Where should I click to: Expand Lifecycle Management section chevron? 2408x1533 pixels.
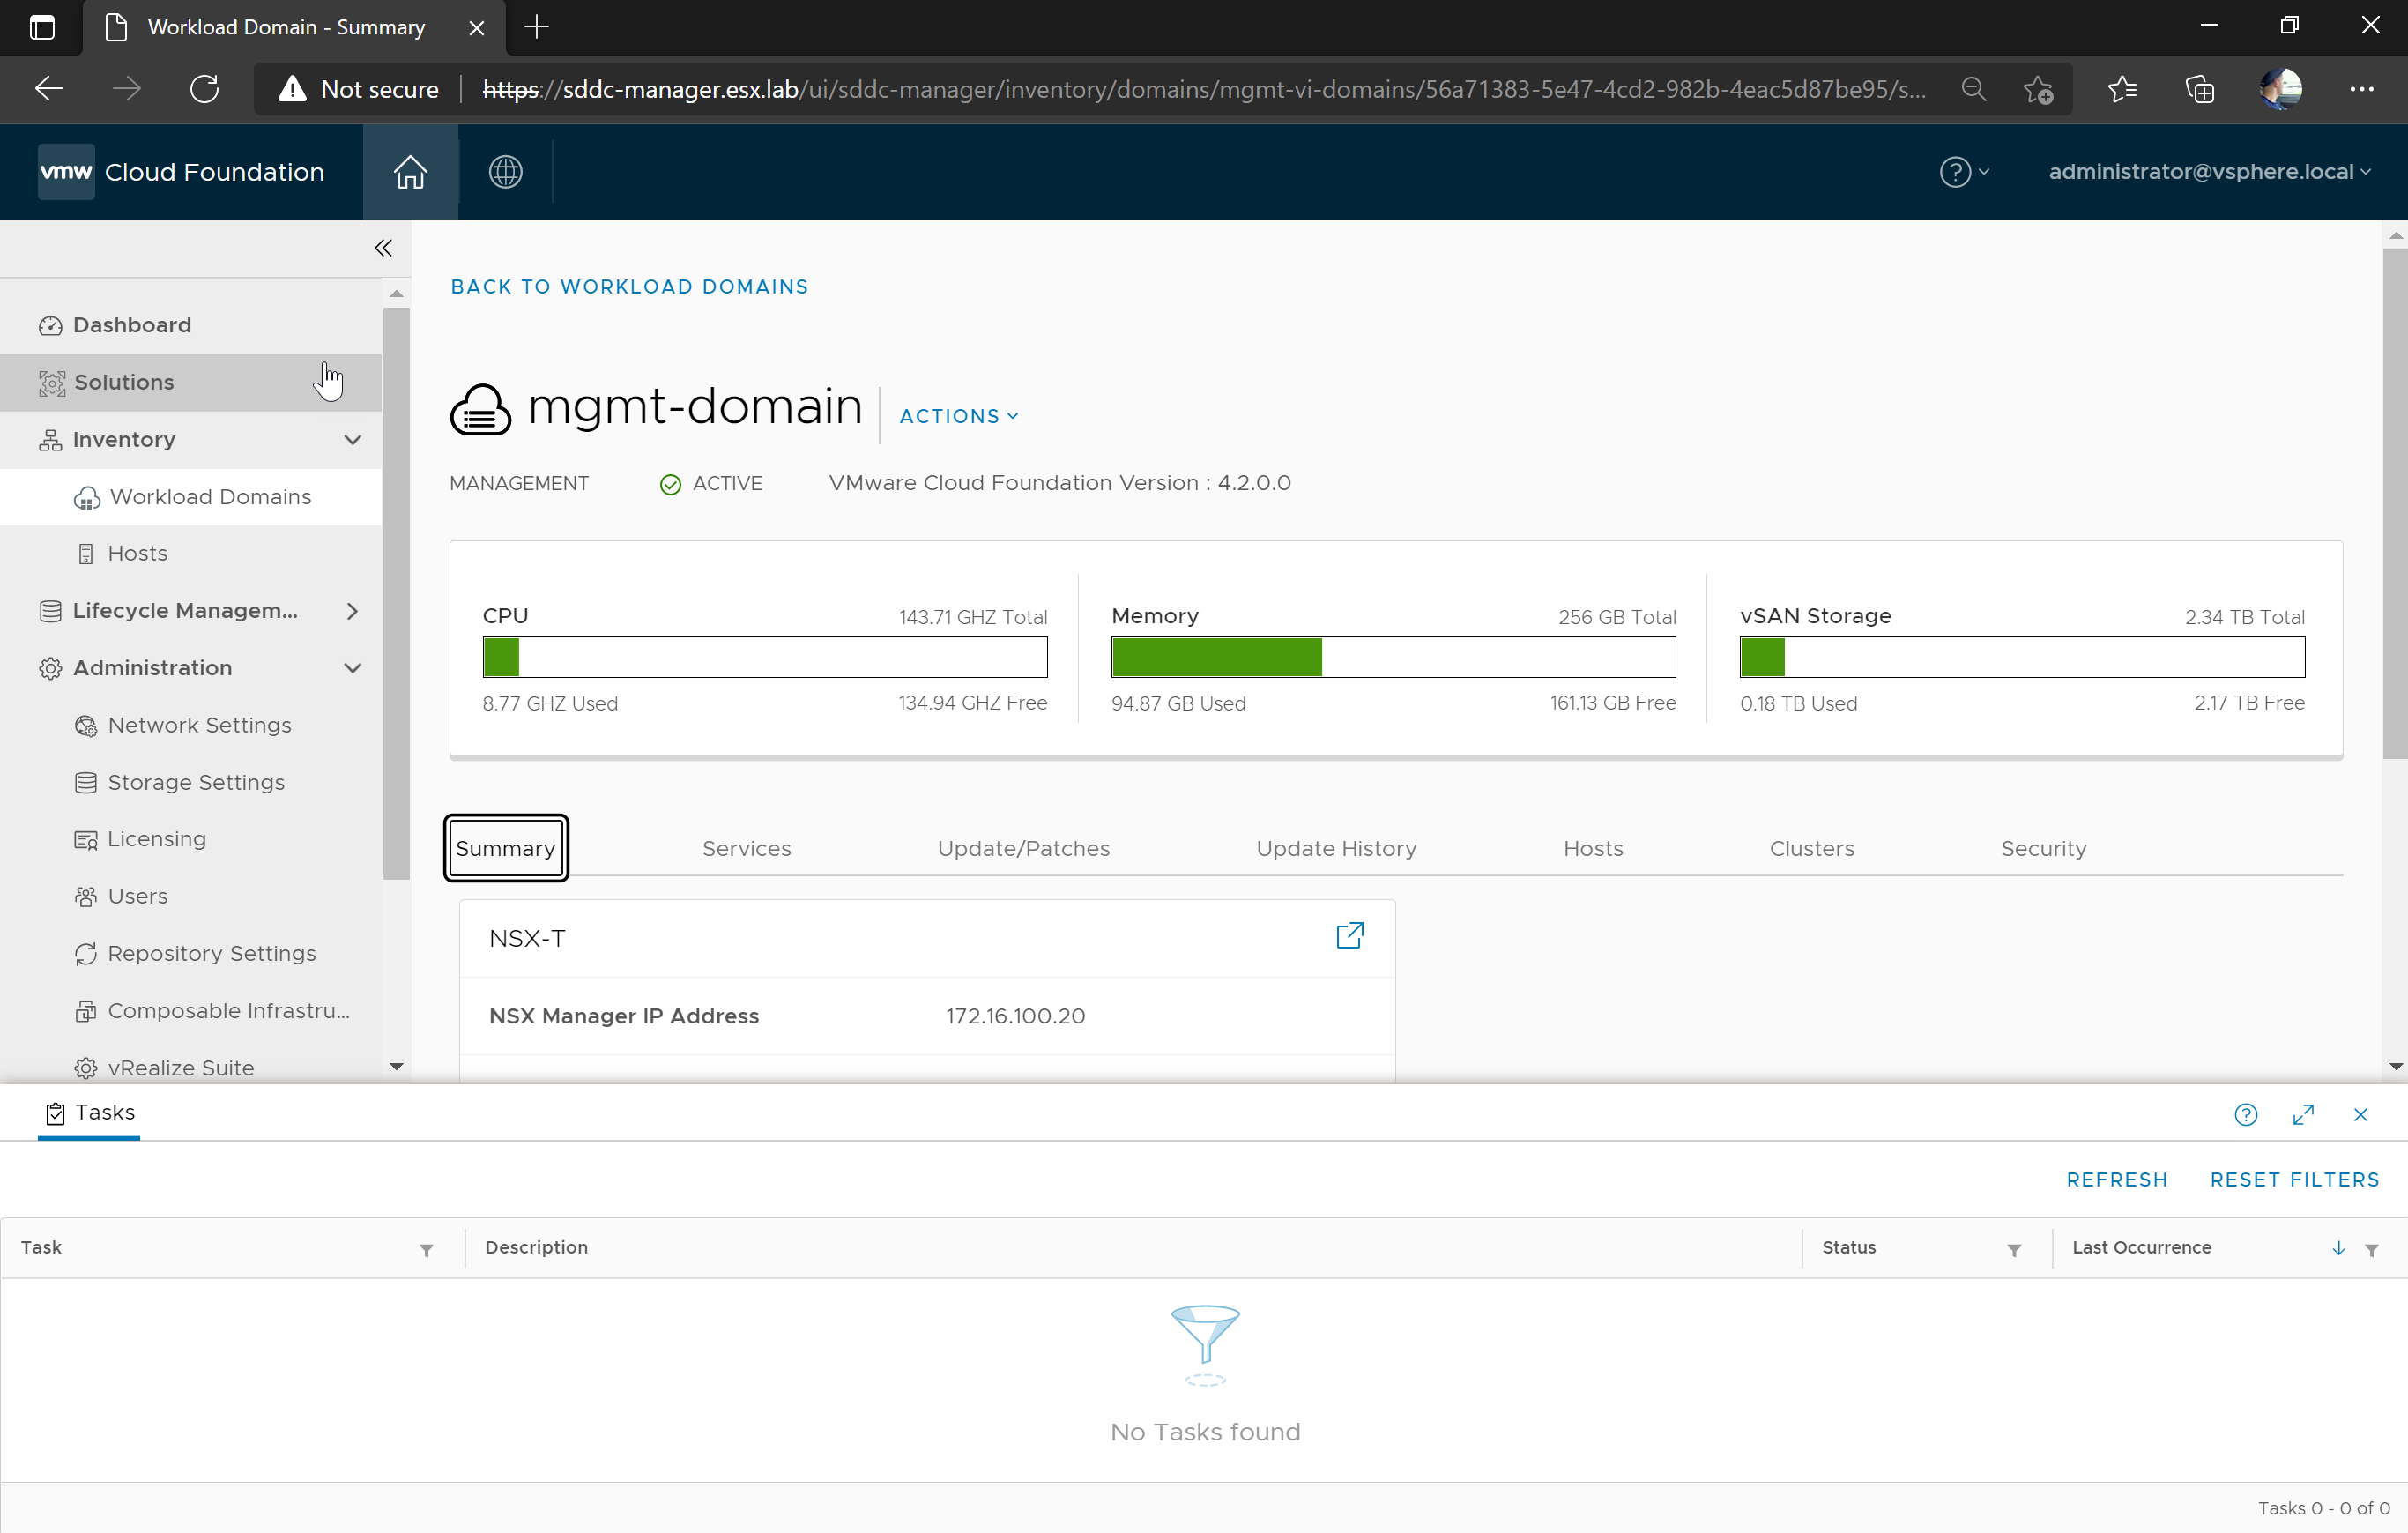(352, 611)
